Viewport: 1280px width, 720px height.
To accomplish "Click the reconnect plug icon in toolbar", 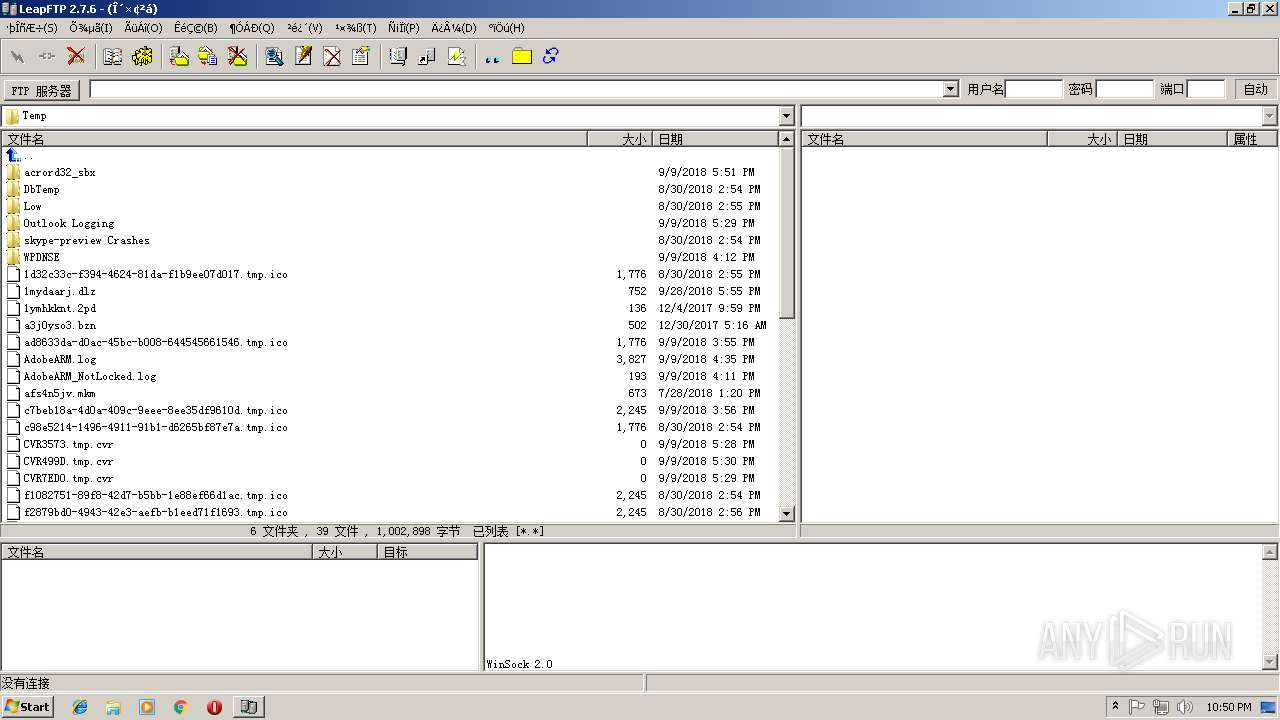I will click(x=47, y=56).
